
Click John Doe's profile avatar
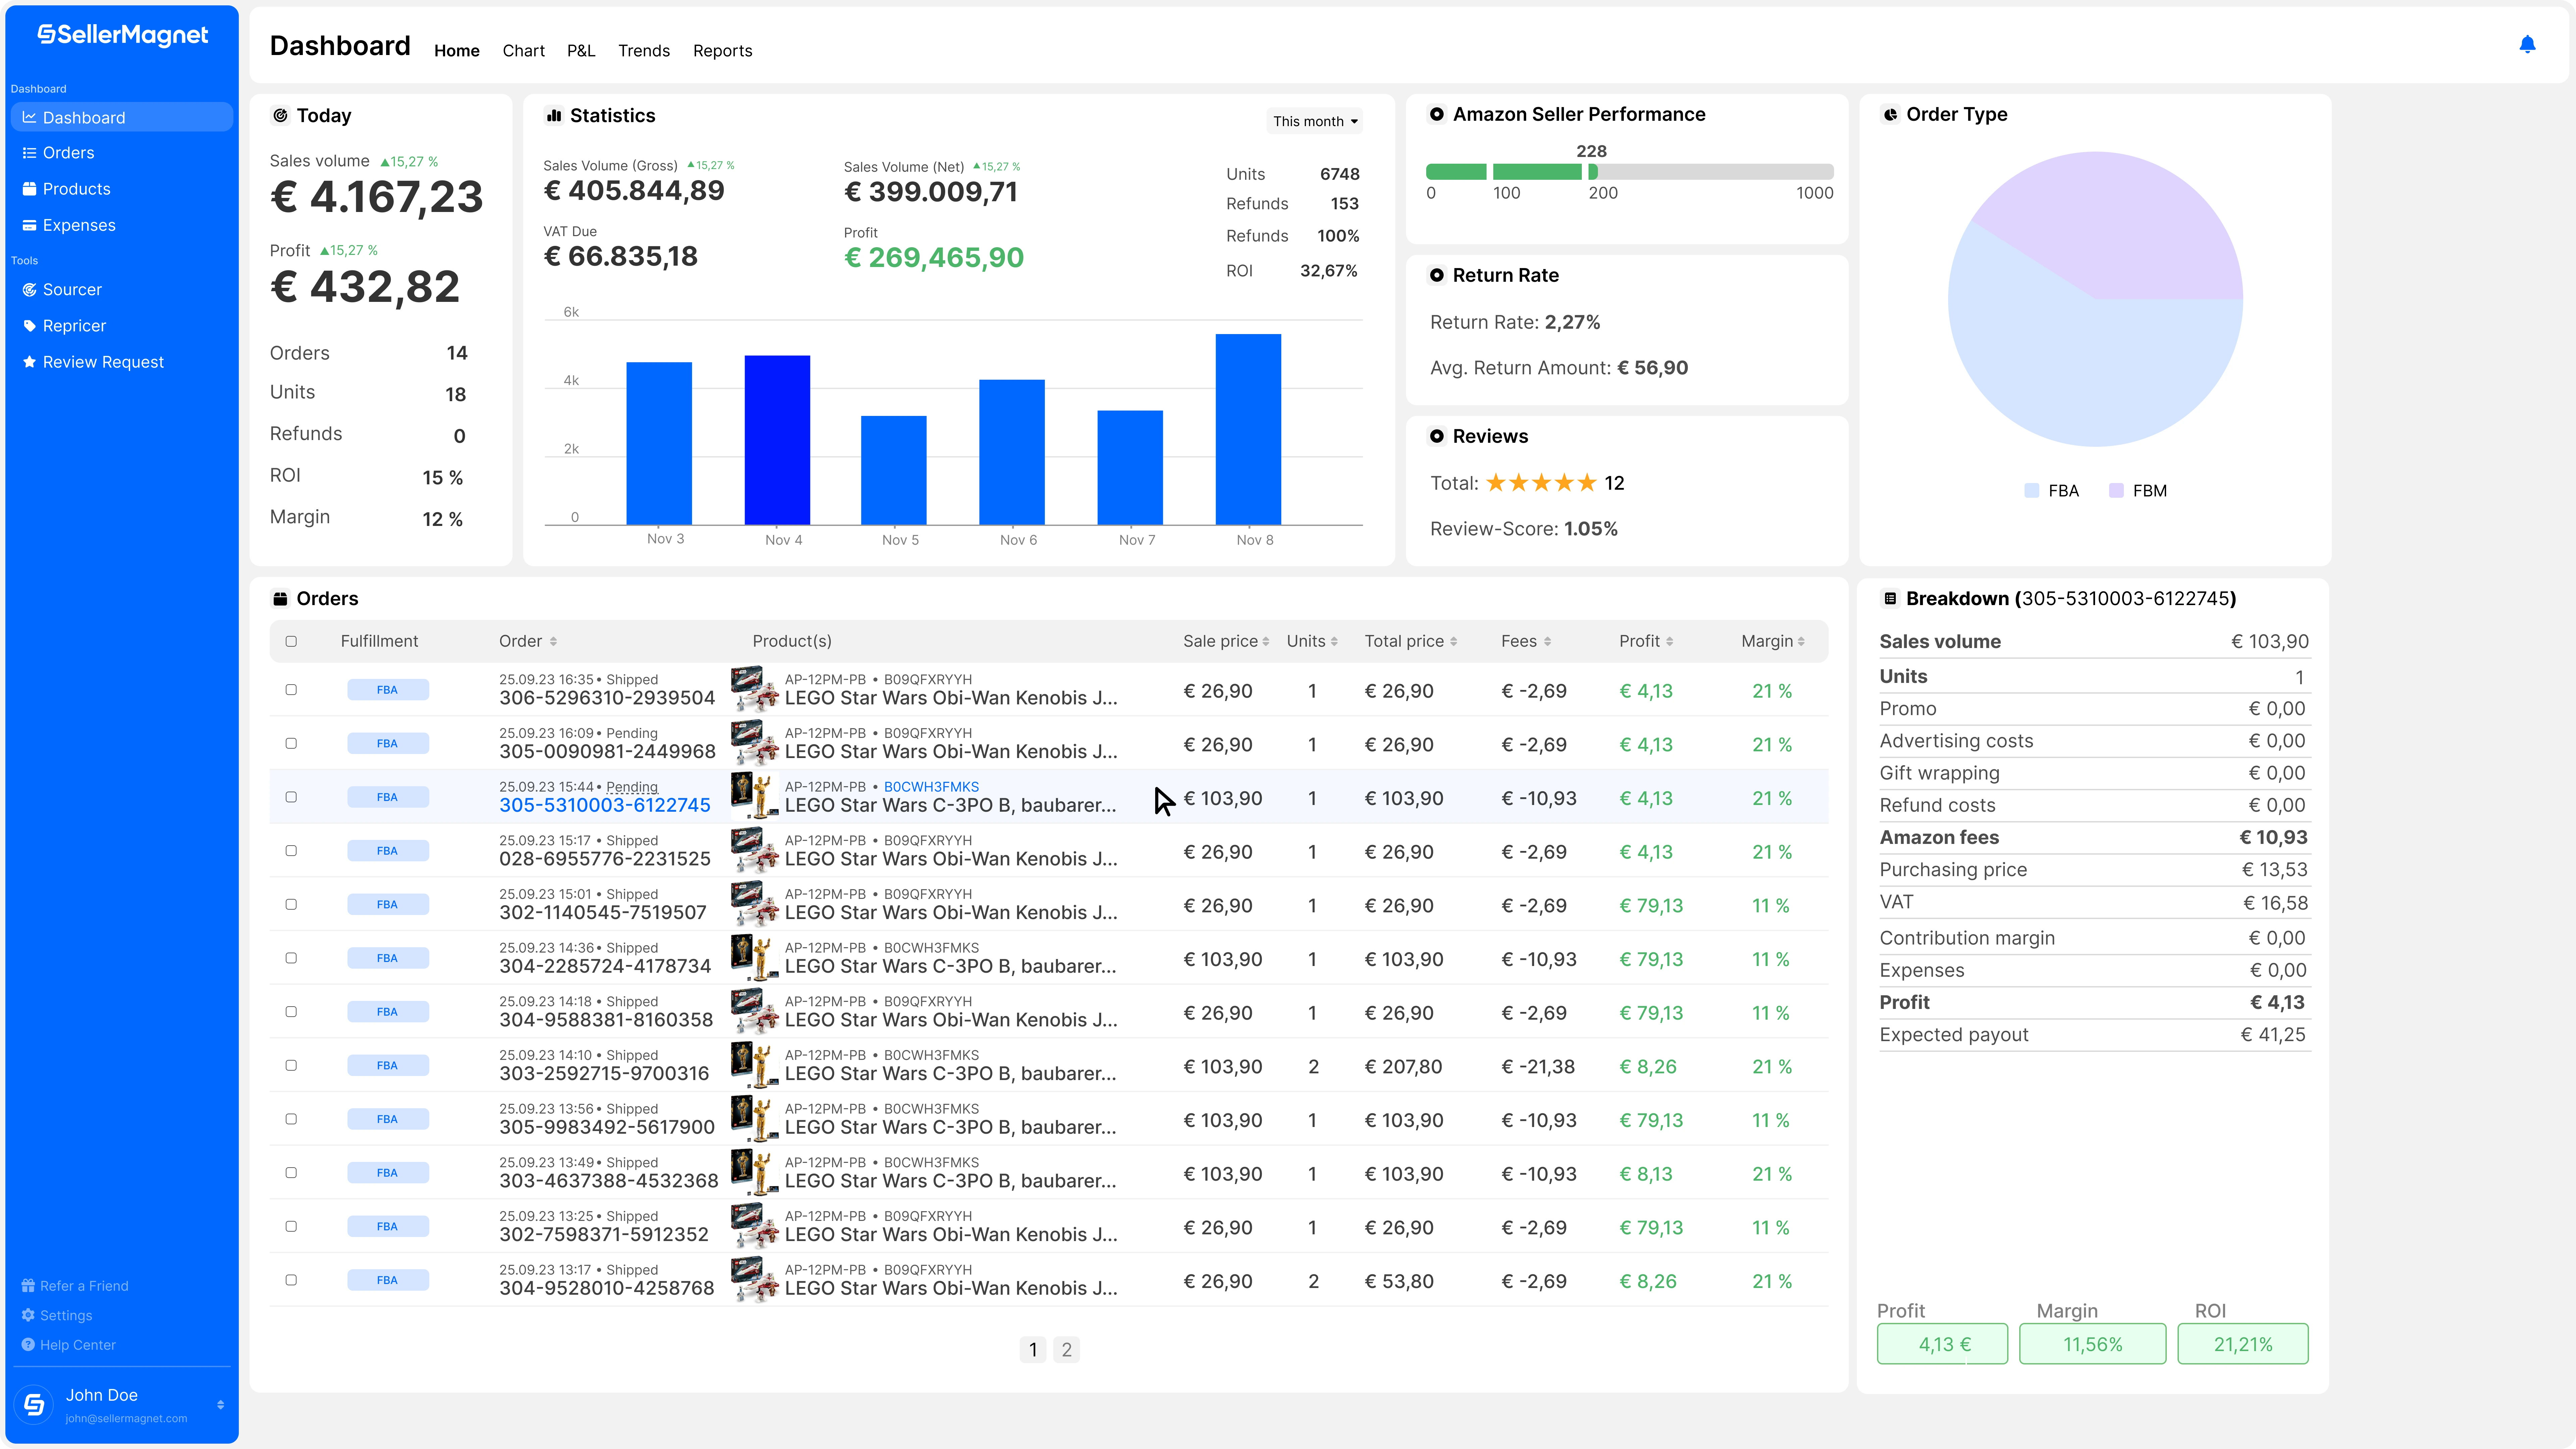click(x=34, y=1405)
